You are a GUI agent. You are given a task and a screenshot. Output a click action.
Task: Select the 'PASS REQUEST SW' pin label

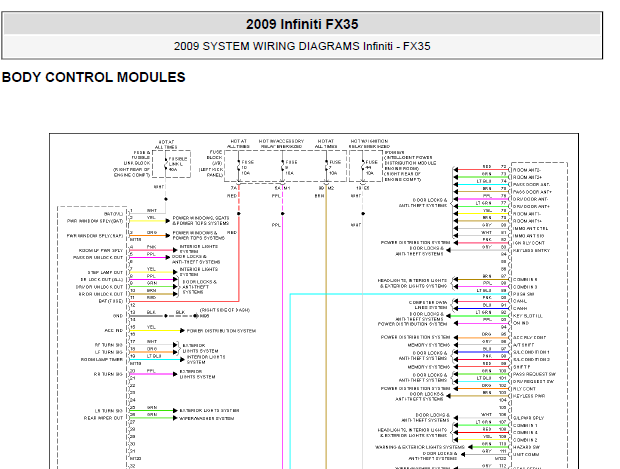[534, 374]
